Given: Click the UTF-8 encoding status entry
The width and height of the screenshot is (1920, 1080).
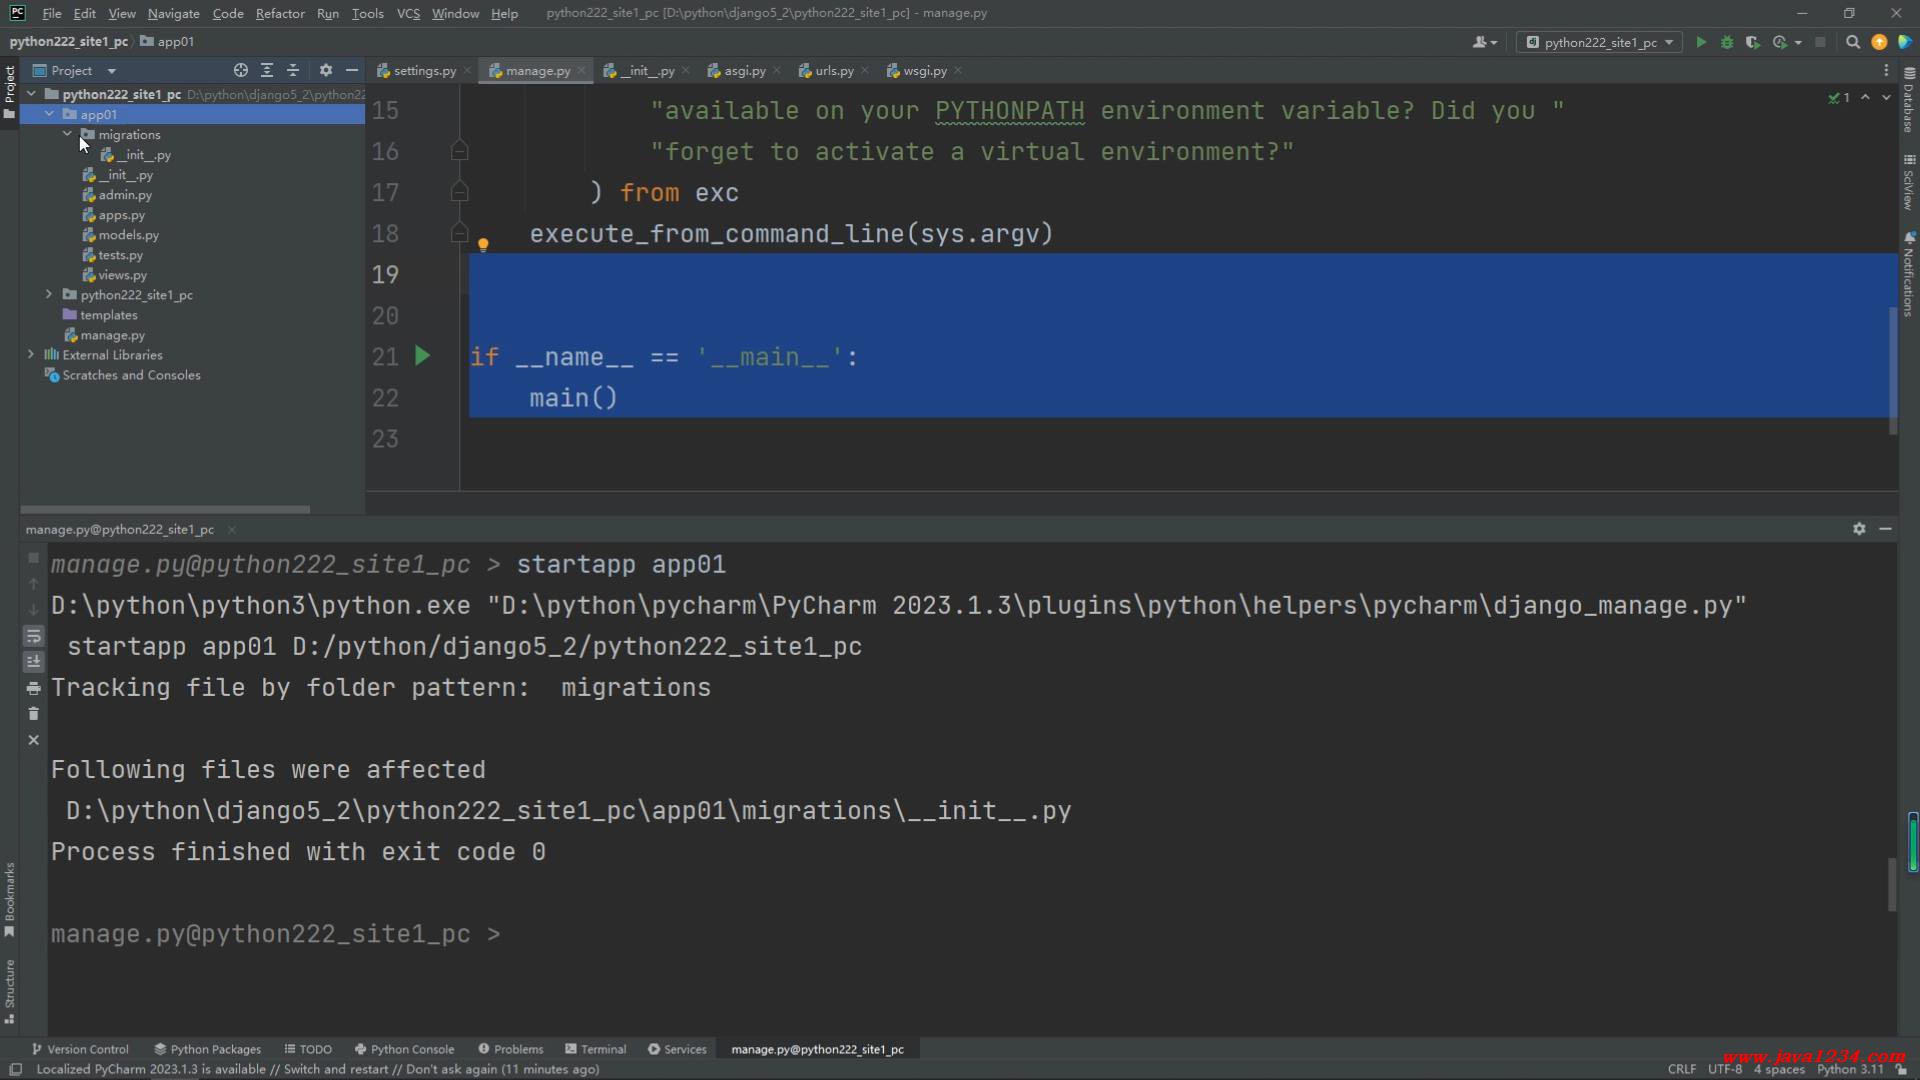Looking at the screenshot, I should tap(1725, 1069).
